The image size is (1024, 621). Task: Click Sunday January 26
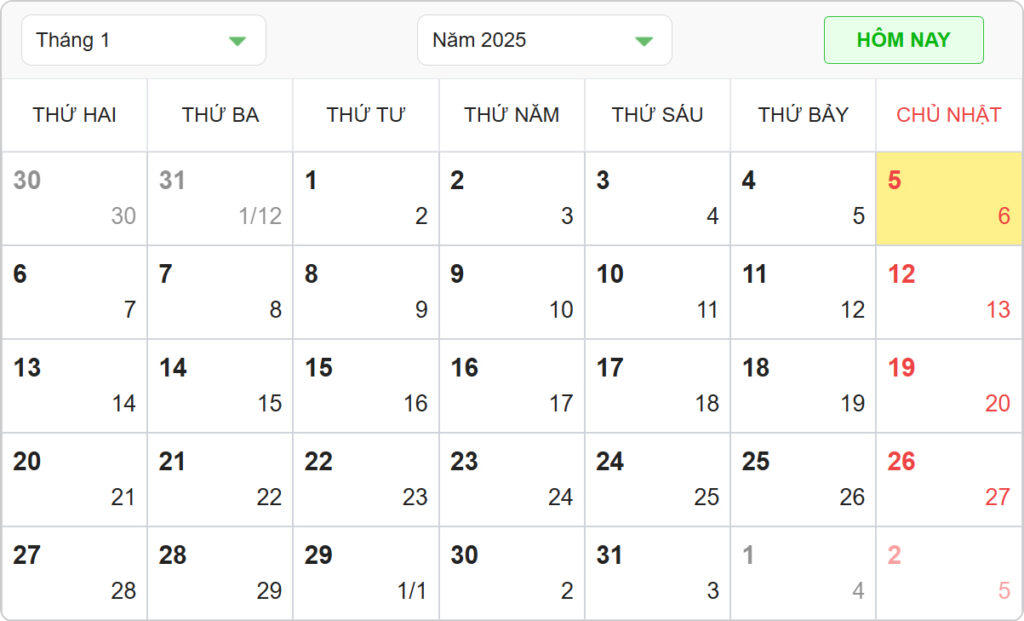click(x=949, y=480)
